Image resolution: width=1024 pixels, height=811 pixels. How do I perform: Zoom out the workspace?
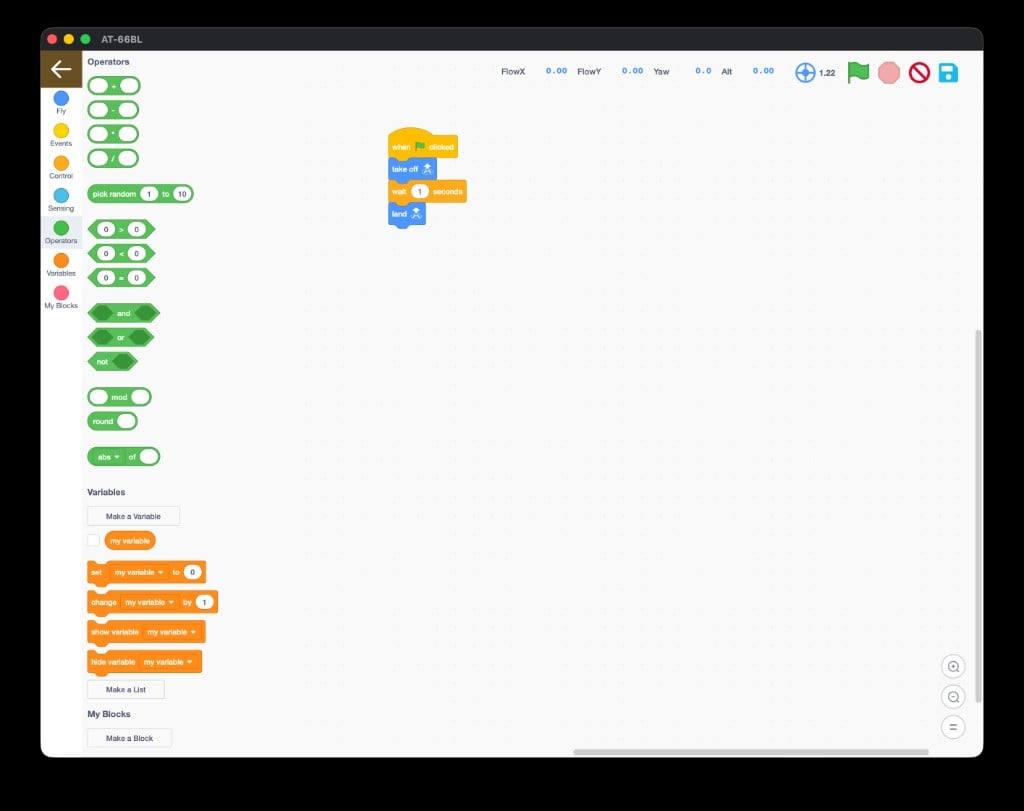tap(953, 697)
